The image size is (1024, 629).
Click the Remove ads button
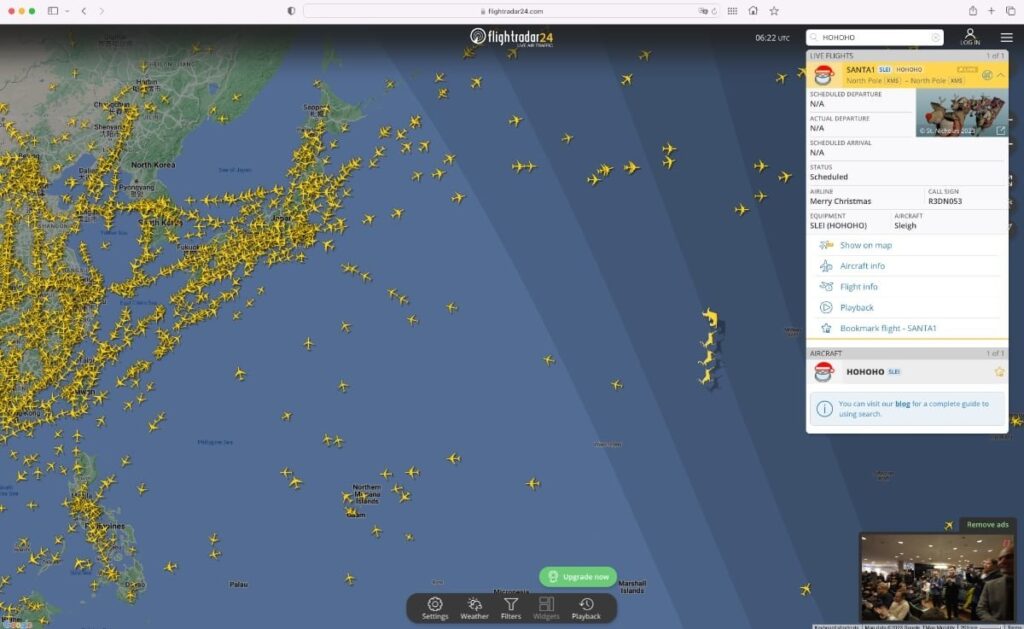(987, 524)
